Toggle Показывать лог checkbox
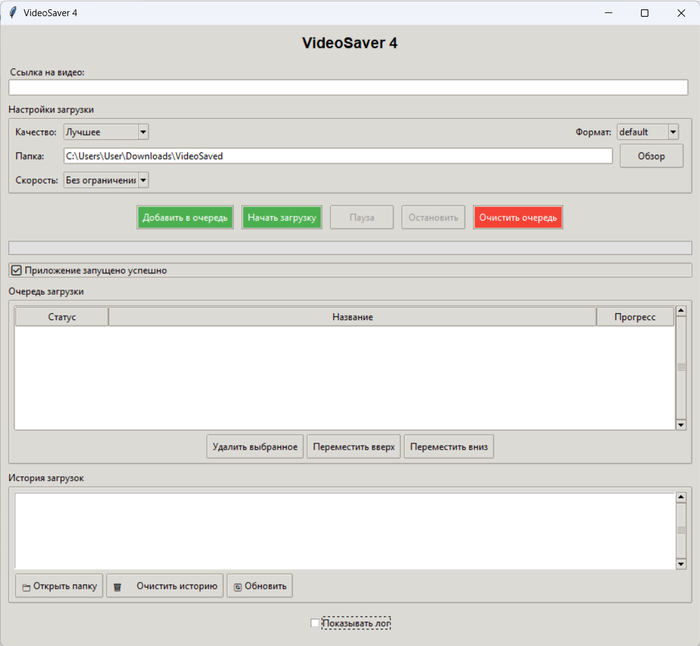 click(x=316, y=623)
